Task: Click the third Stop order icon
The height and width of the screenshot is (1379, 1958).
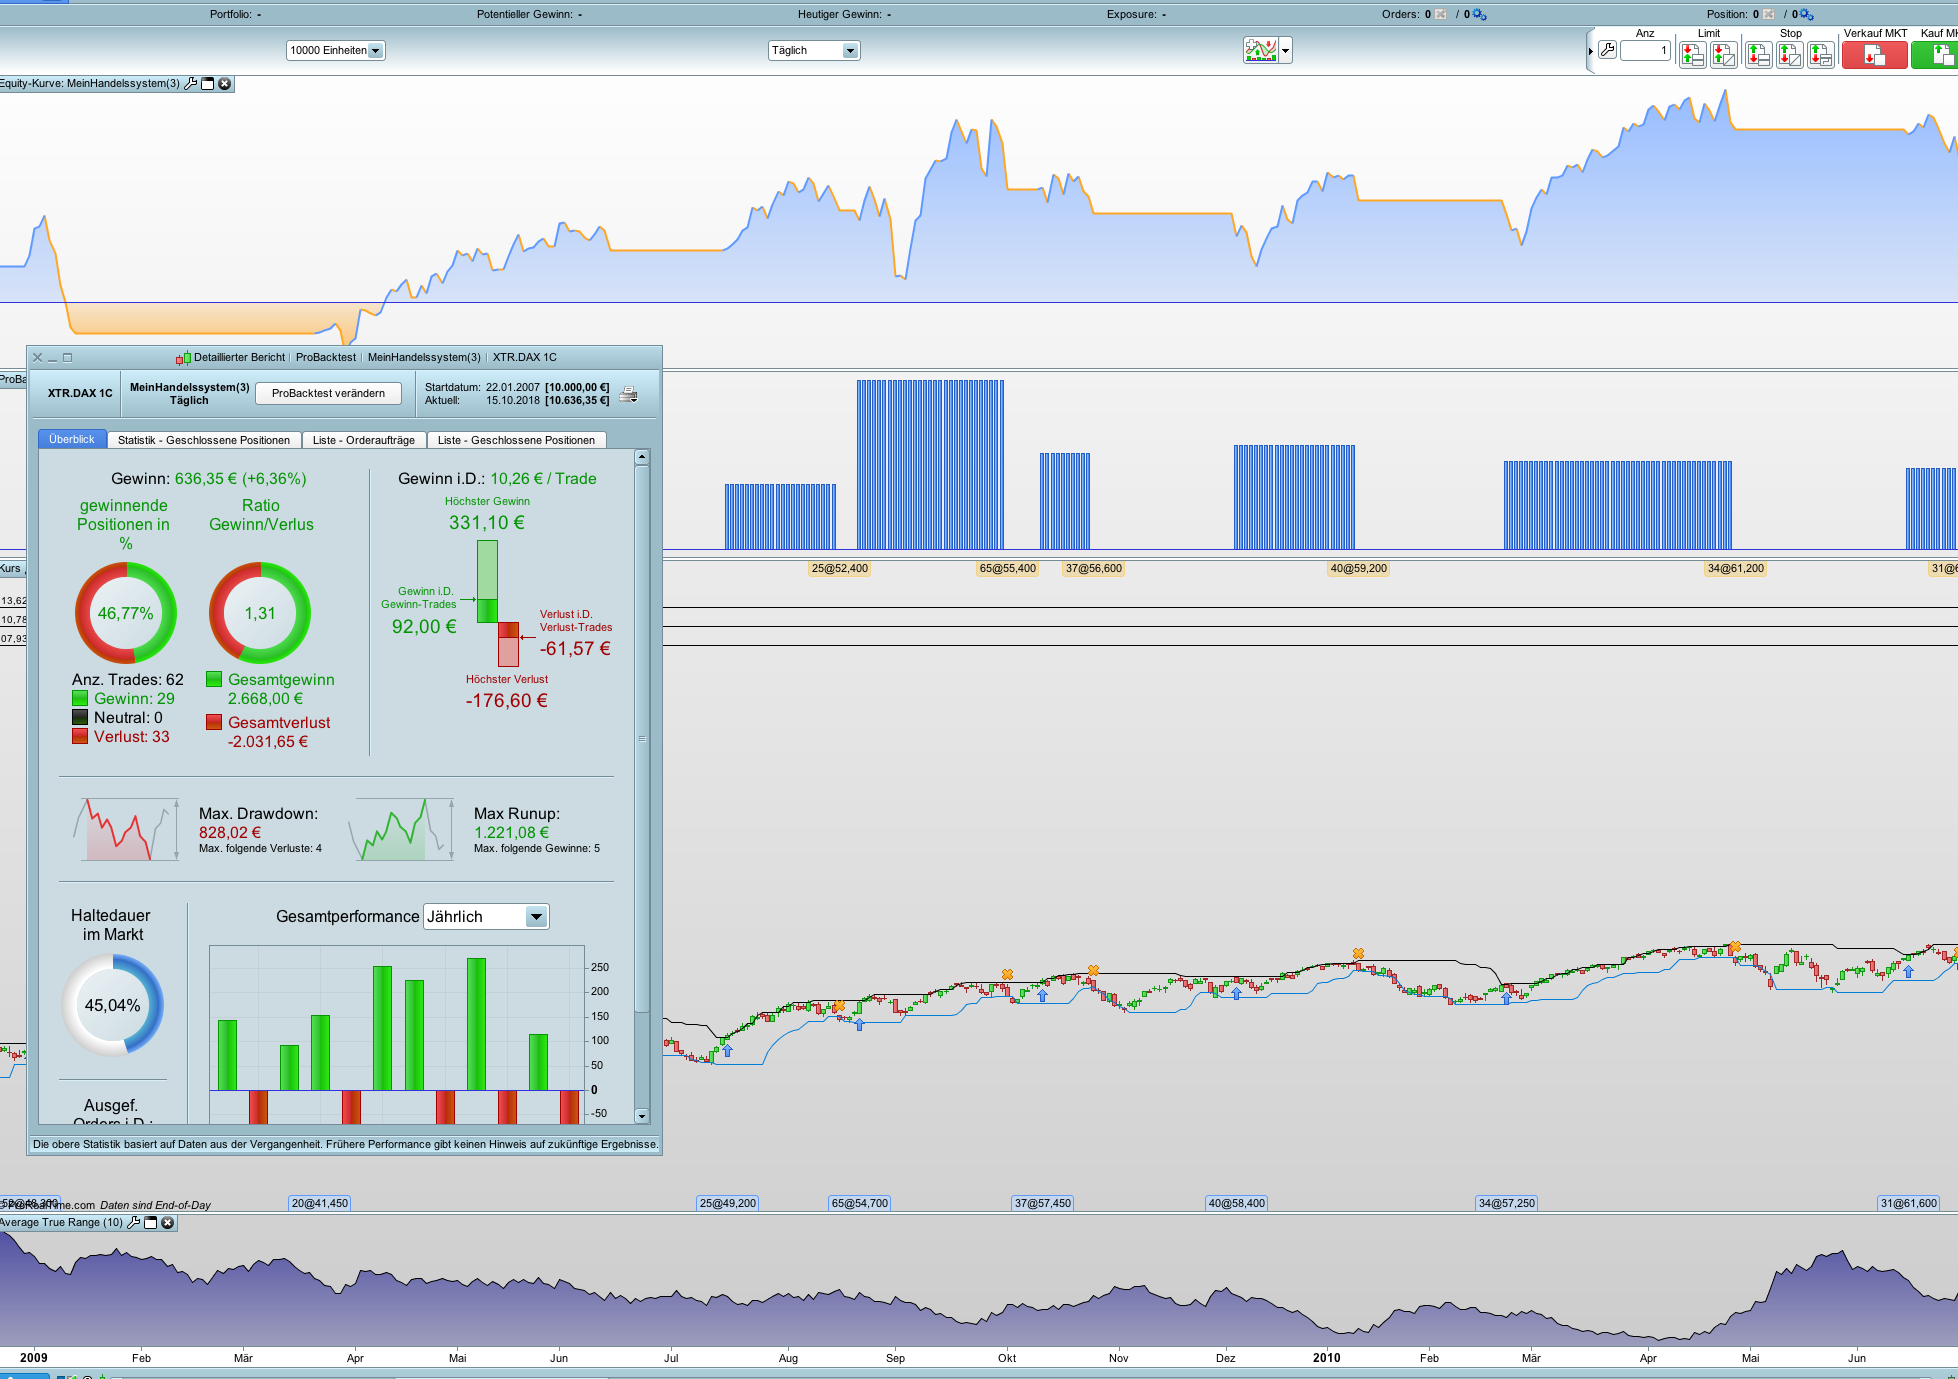Action: click(x=1821, y=54)
